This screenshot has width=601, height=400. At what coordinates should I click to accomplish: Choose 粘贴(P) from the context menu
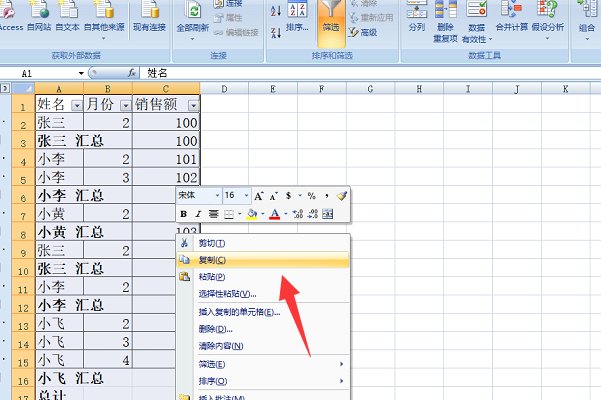(263, 277)
